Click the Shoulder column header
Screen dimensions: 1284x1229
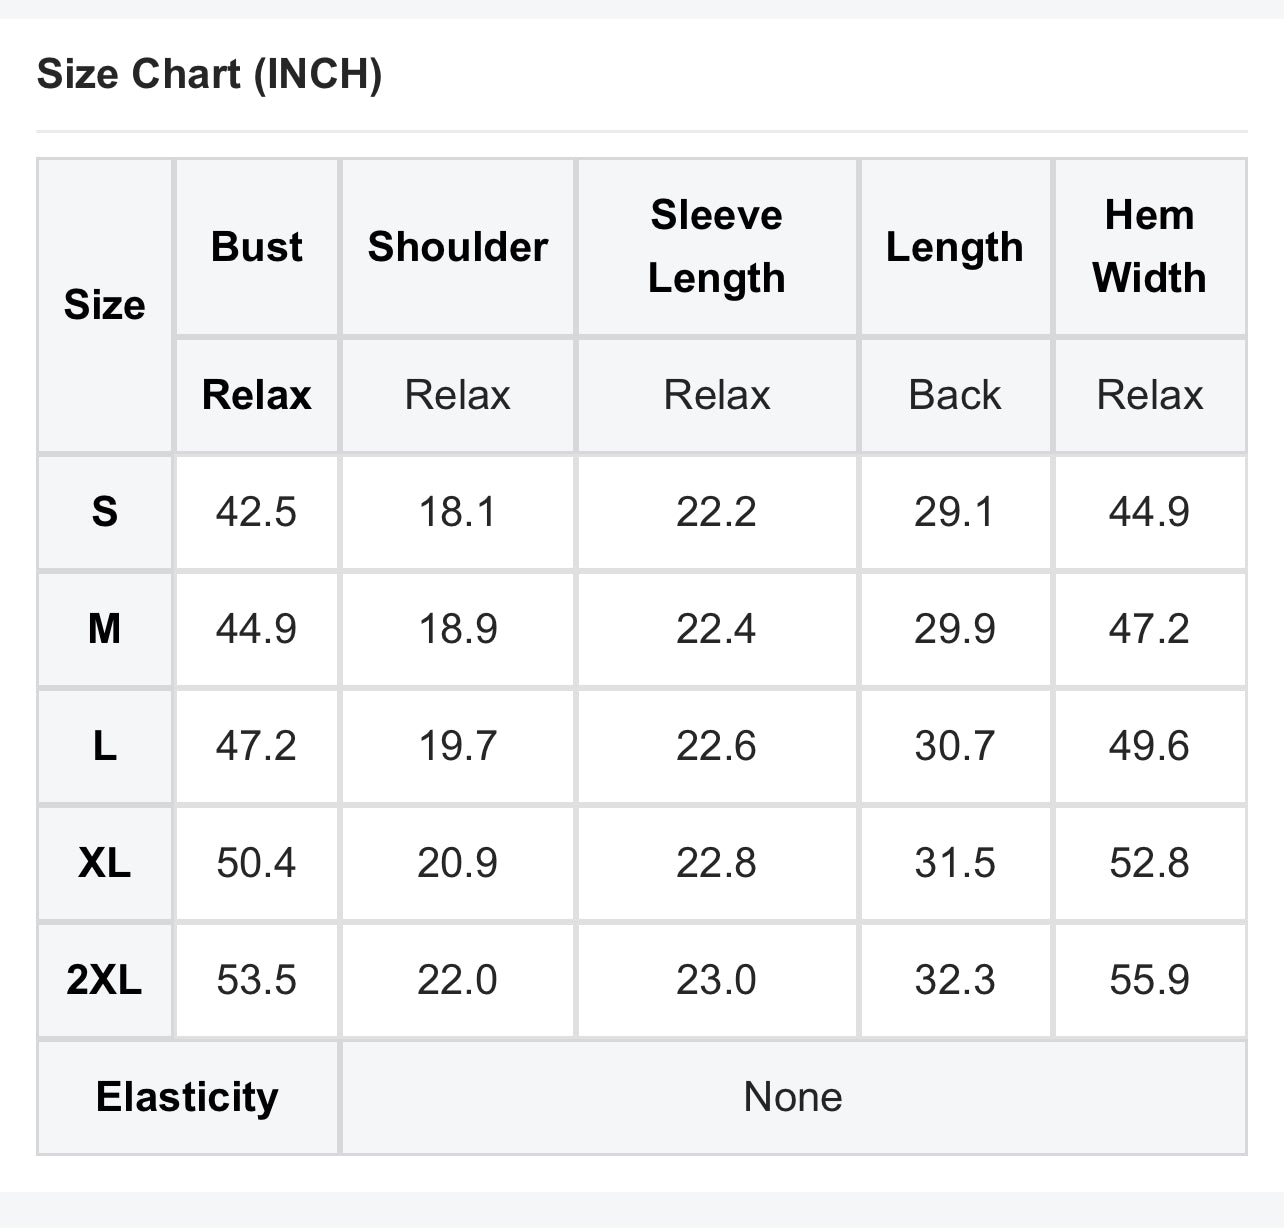pyautogui.click(x=458, y=247)
